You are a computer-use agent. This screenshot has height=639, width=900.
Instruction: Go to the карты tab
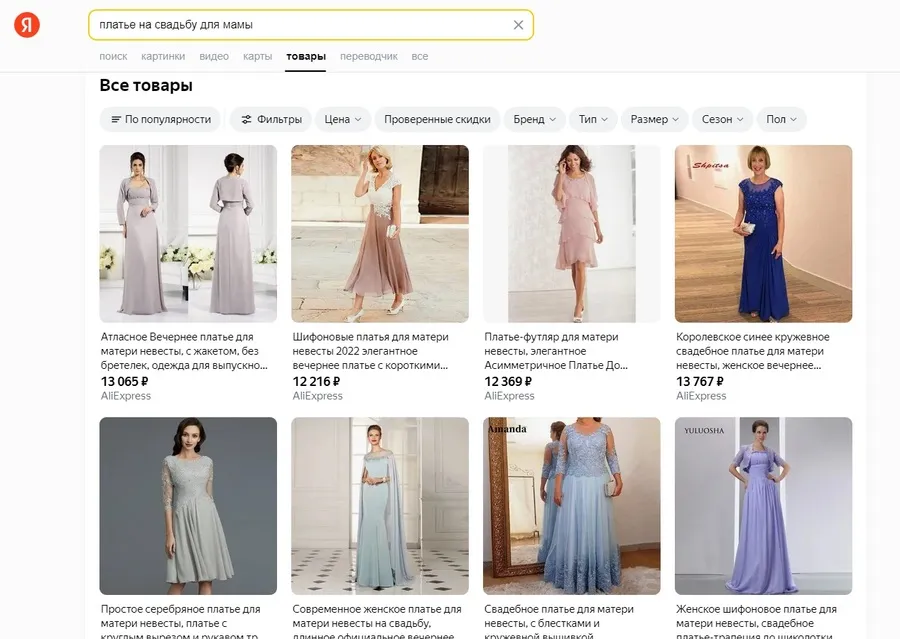point(257,56)
